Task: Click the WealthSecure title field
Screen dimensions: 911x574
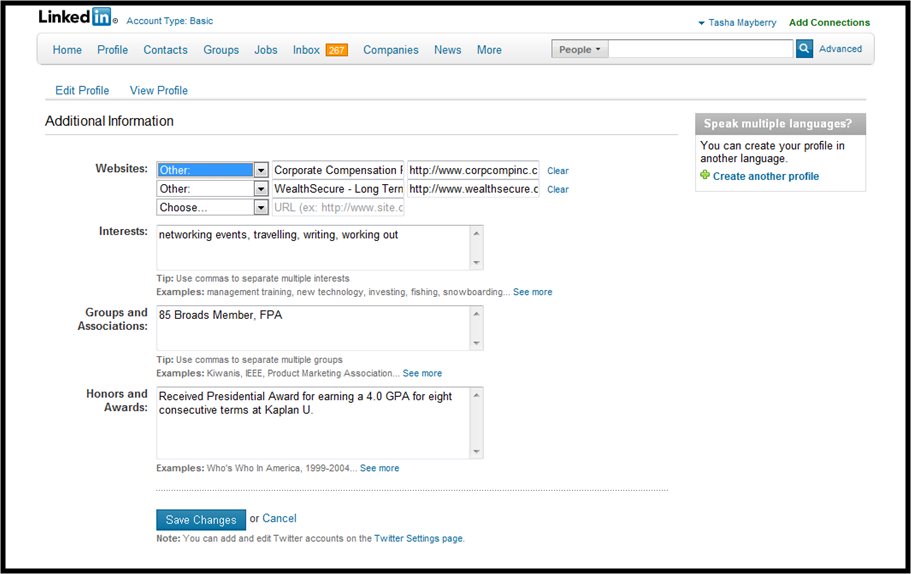Action: [x=338, y=189]
